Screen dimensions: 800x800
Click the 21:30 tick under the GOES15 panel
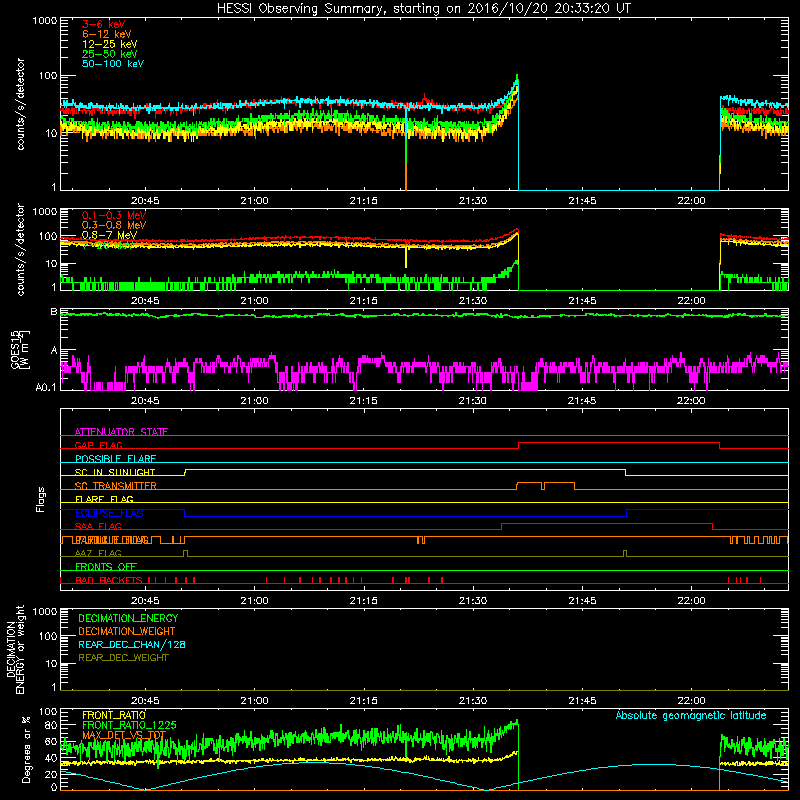click(x=472, y=401)
